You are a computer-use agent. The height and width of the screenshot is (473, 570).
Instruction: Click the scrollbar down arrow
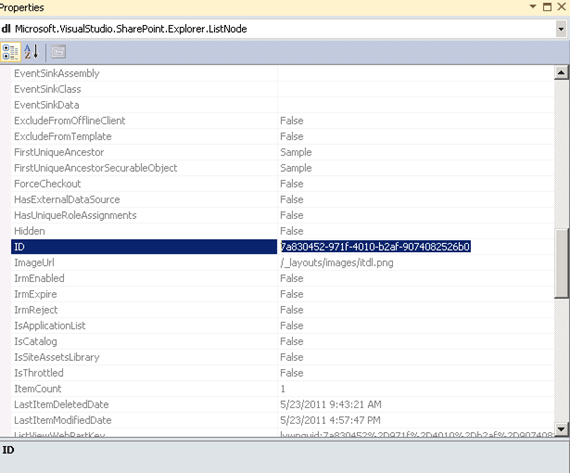pyautogui.click(x=561, y=429)
